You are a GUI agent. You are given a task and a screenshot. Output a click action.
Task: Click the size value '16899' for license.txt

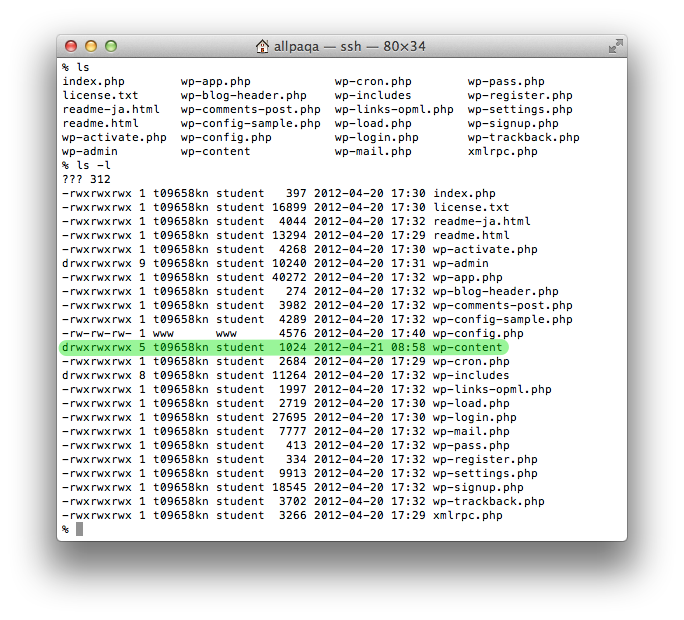tap(289, 207)
